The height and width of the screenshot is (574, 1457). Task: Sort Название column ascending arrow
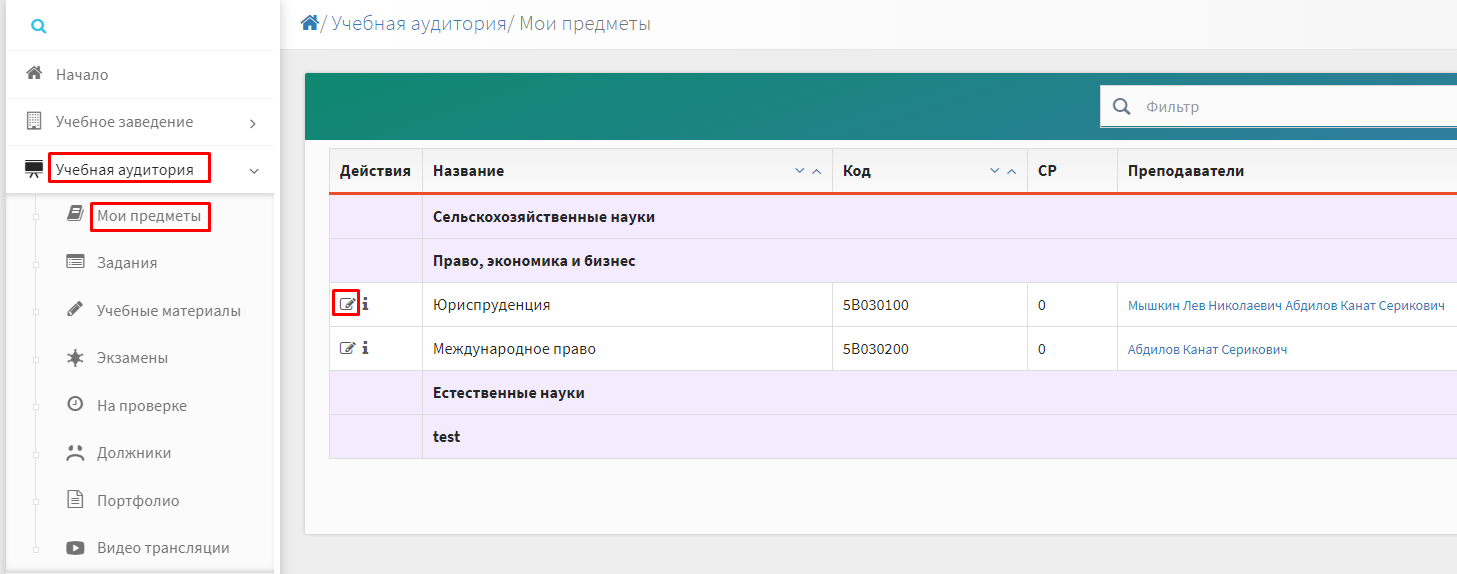pos(816,171)
